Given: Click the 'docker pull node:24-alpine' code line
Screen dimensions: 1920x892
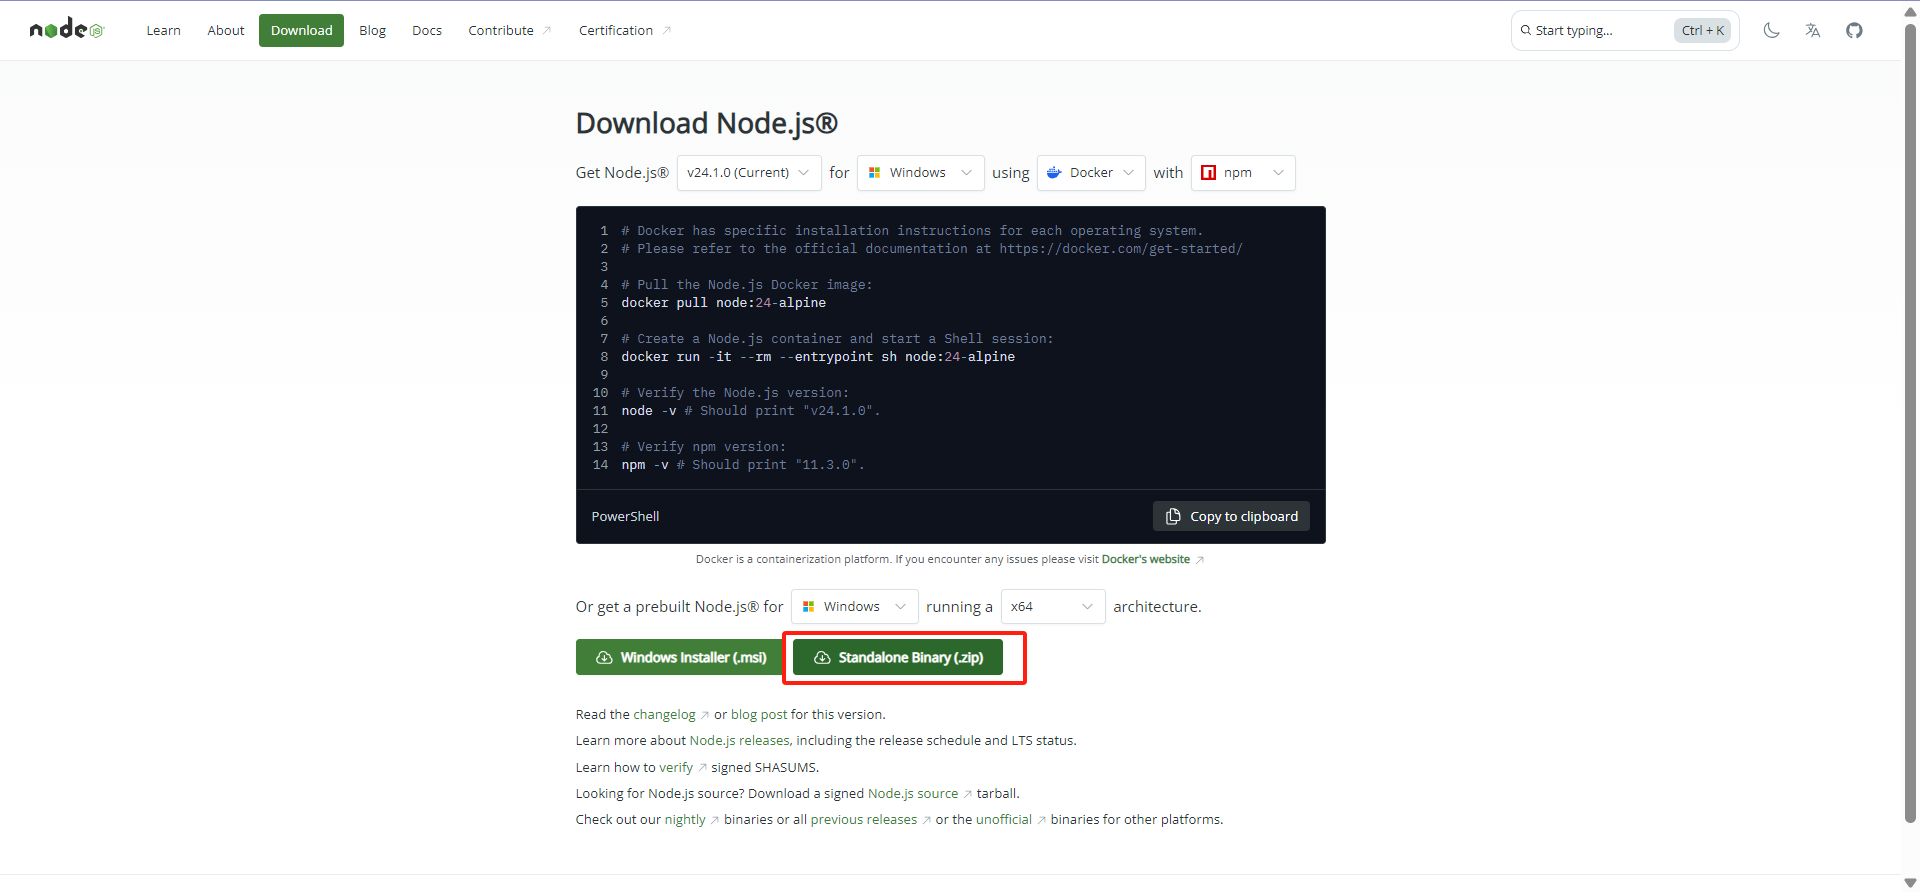Looking at the screenshot, I should click(x=724, y=302).
